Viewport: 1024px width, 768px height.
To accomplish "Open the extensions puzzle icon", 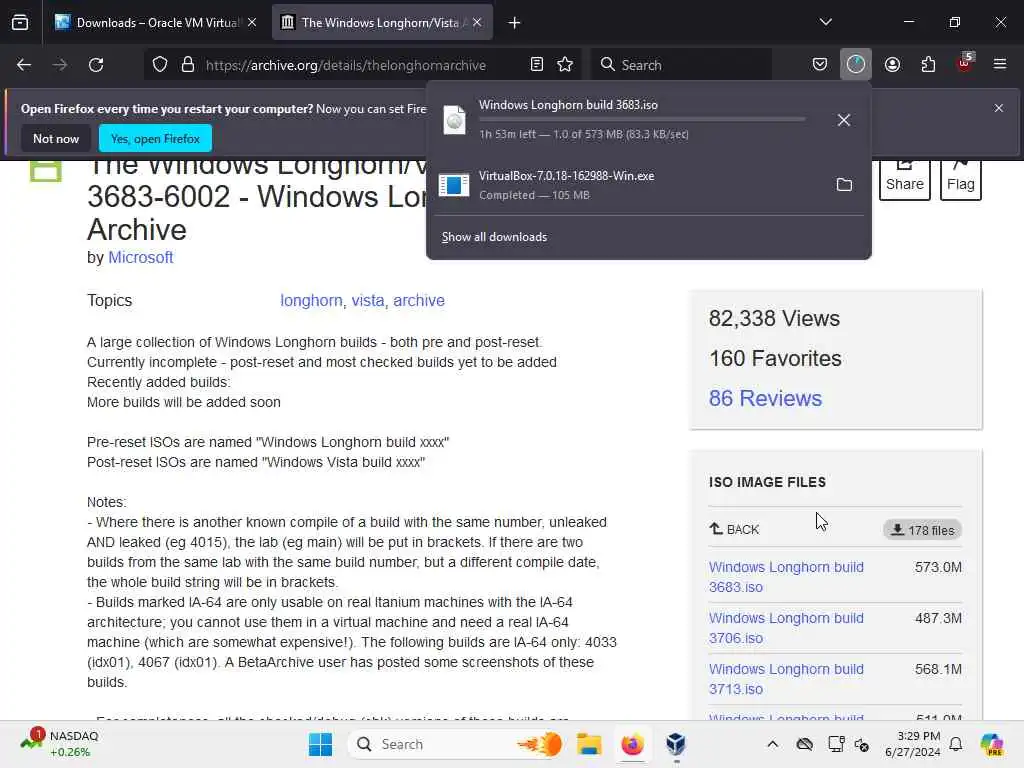I will coord(928,65).
